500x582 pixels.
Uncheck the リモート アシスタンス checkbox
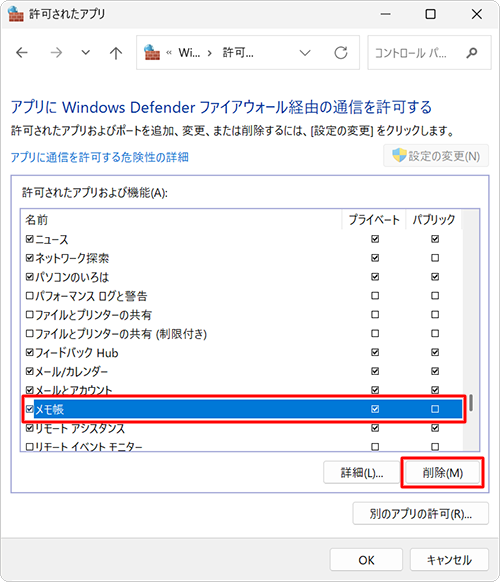point(30,428)
